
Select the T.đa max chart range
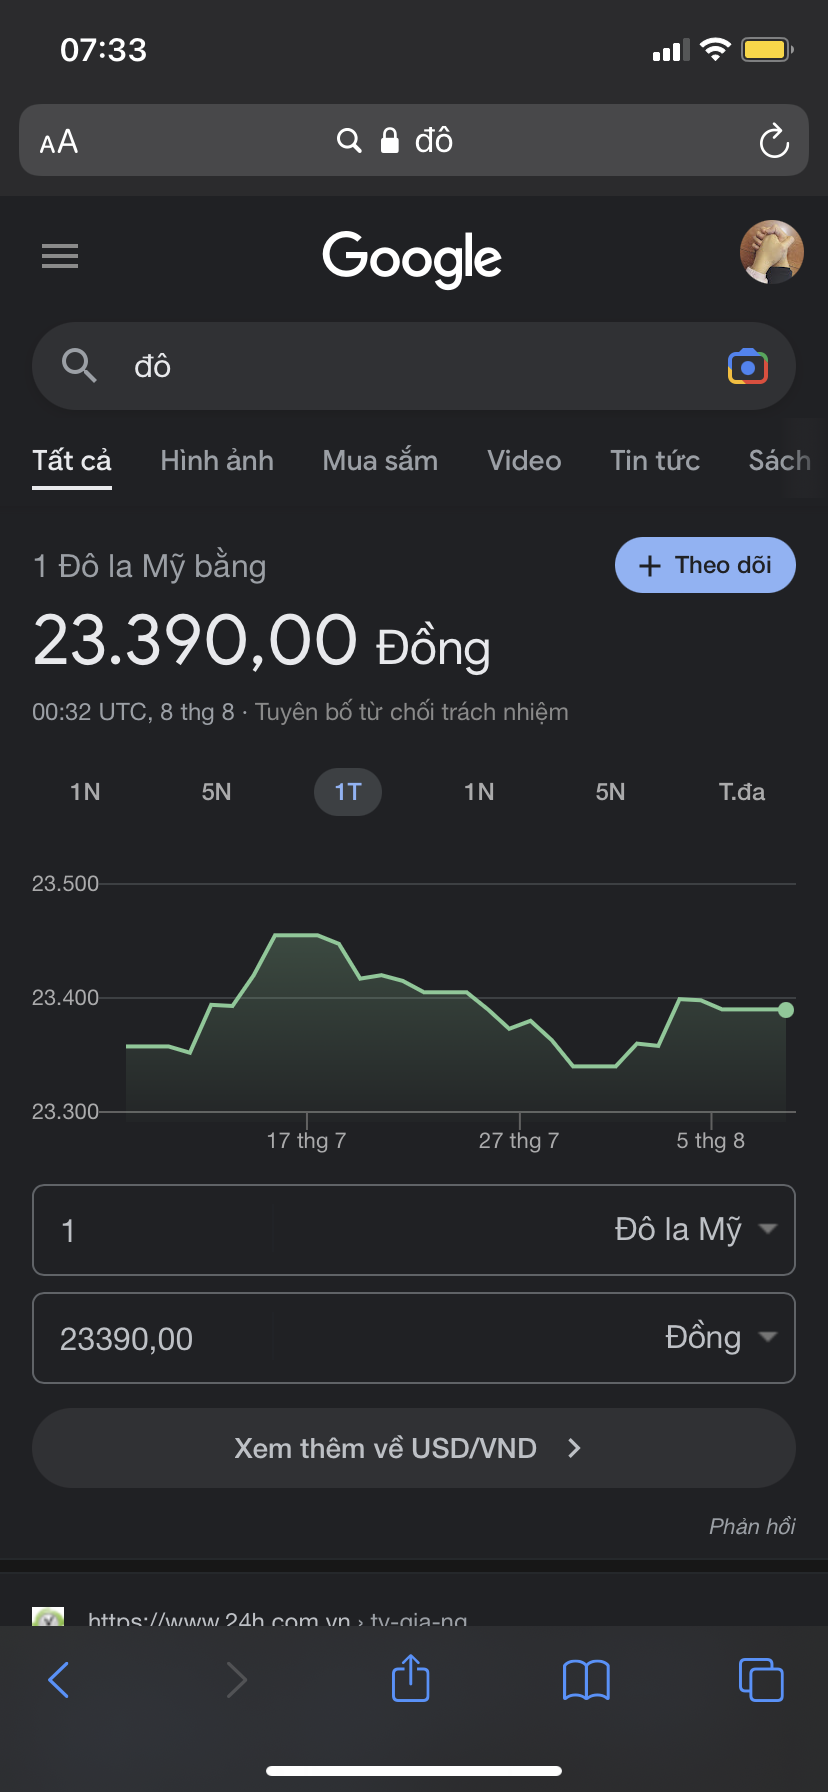click(x=742, y=792)
